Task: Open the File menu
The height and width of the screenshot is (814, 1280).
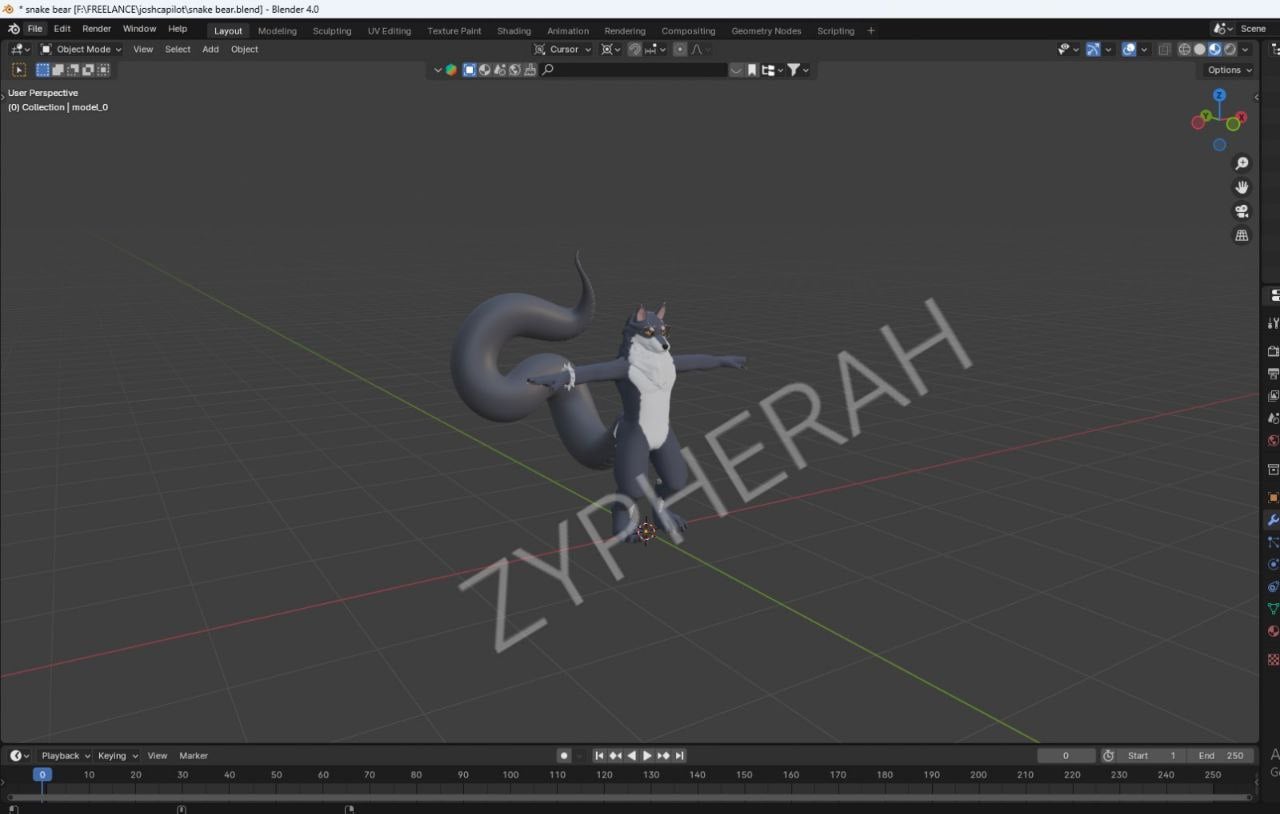Action: coord(35,29)
